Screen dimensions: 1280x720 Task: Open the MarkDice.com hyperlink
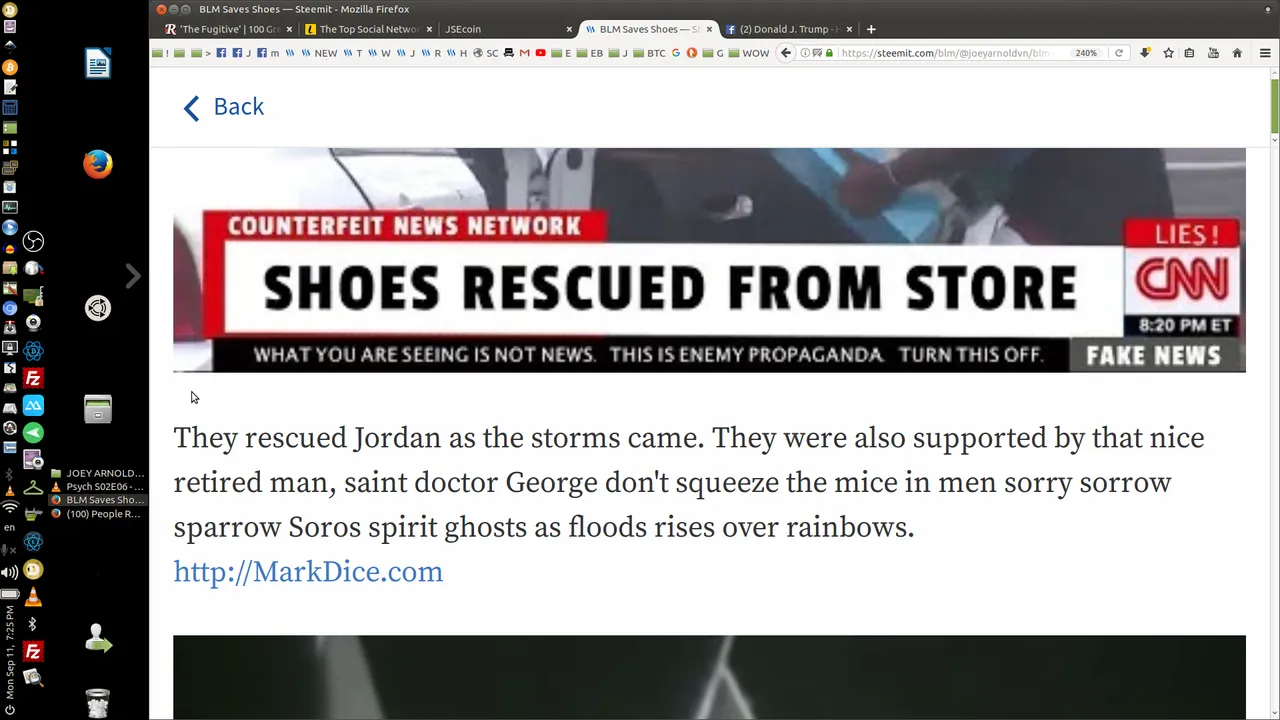coord(308,572)
